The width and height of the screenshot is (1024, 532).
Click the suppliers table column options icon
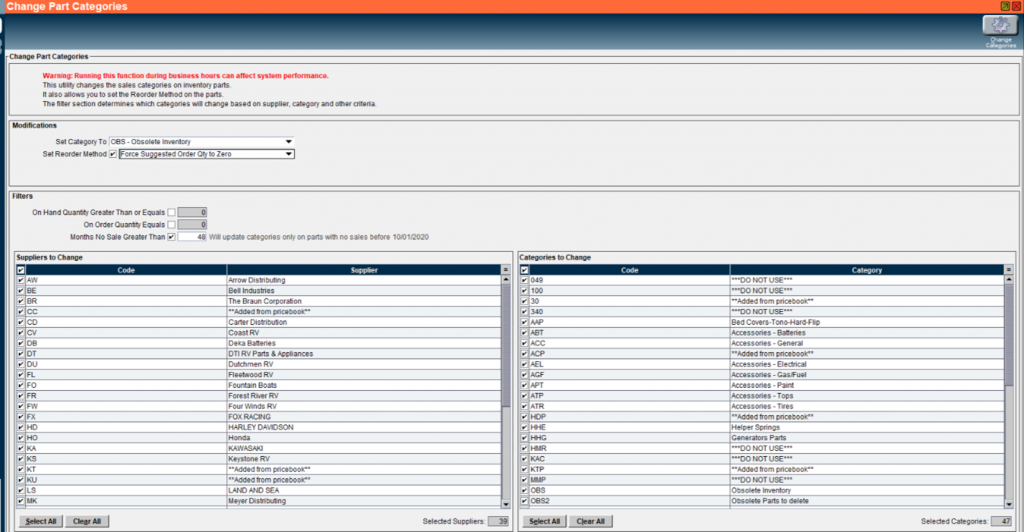tap(506, 269)
